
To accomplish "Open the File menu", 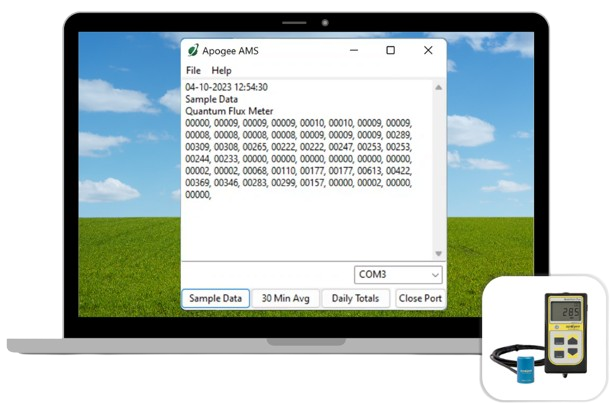I will click(193, 71).
